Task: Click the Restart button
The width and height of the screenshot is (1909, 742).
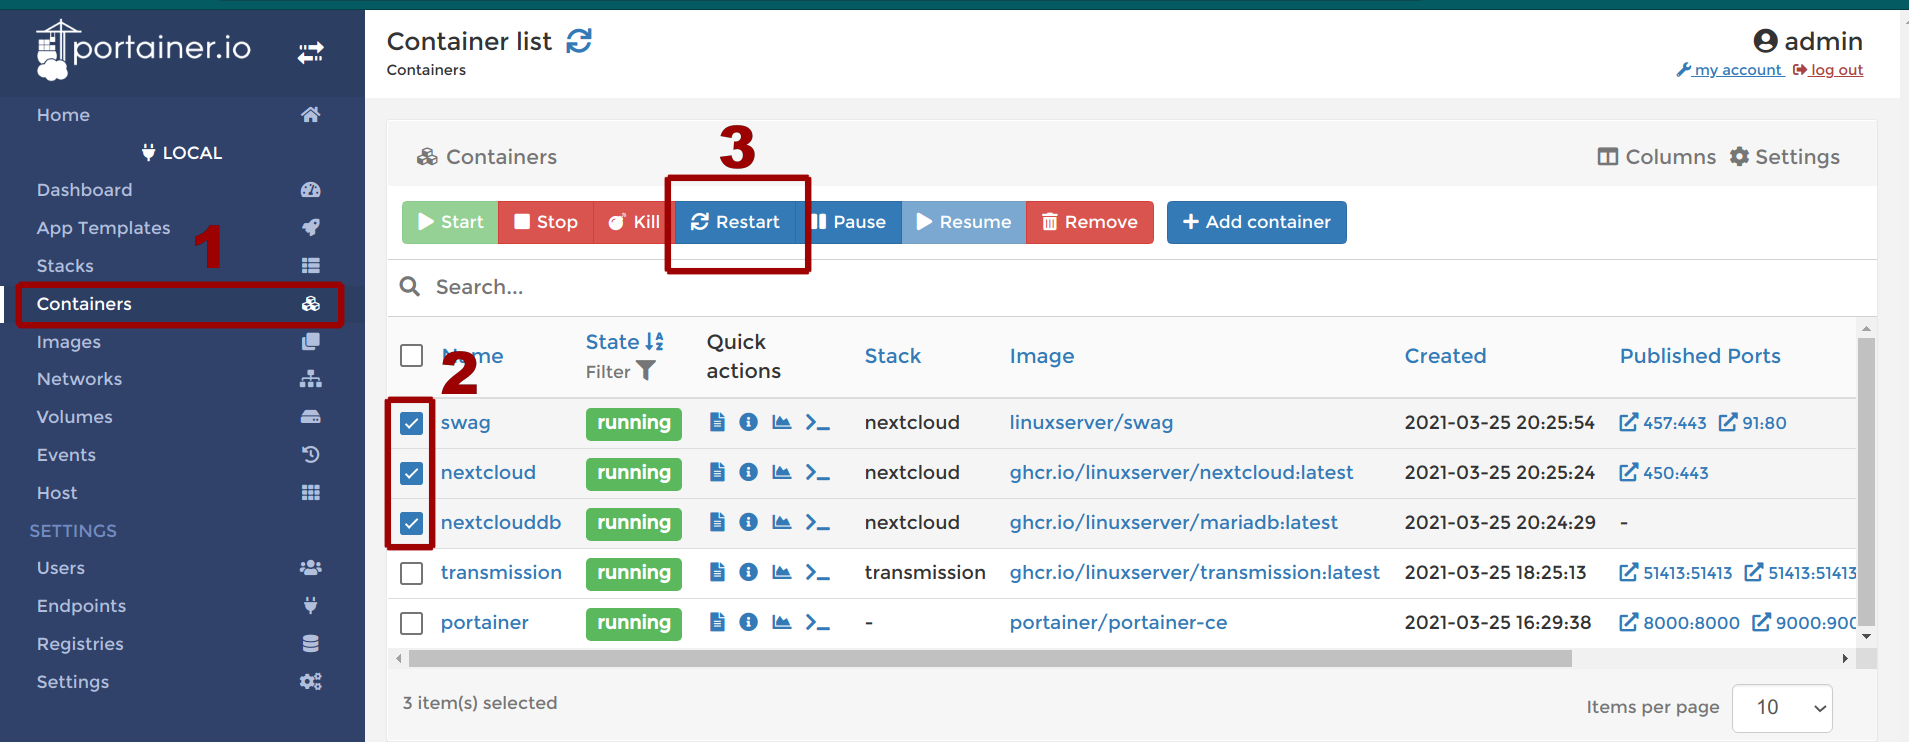Action: pyautogui.click(x=735, y=222)
